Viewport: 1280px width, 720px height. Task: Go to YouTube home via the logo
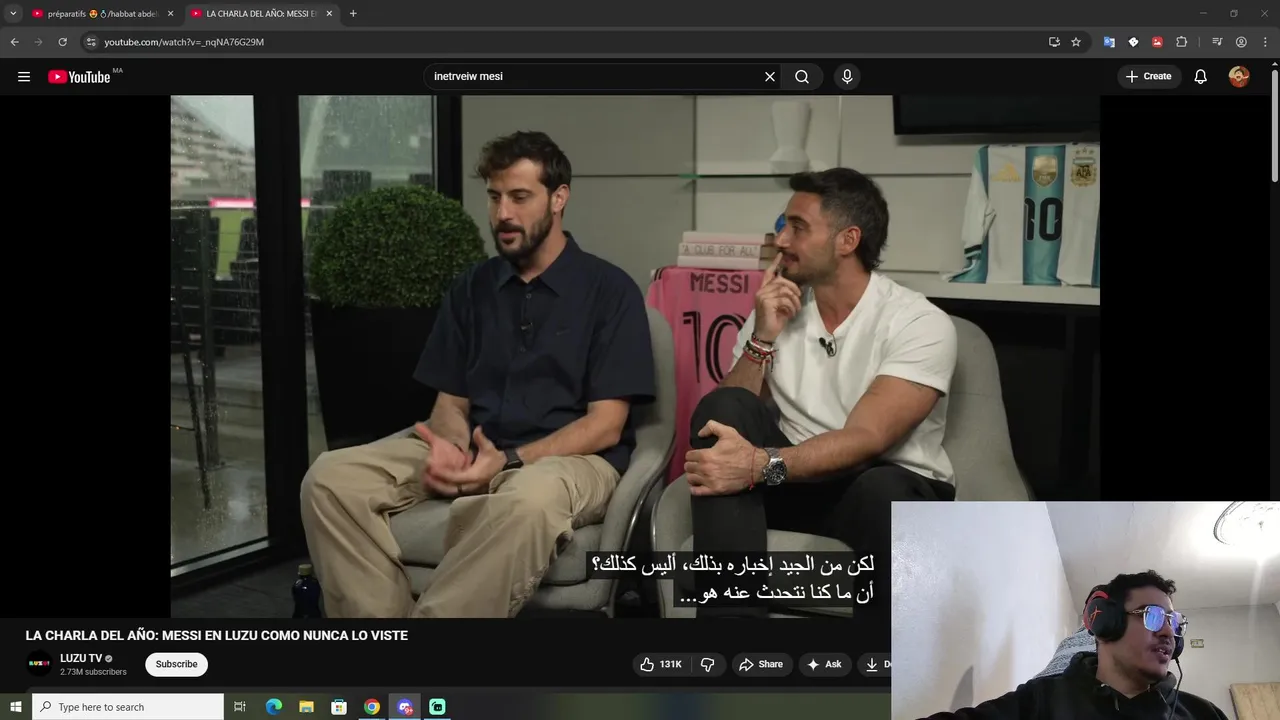pos(79,77)
